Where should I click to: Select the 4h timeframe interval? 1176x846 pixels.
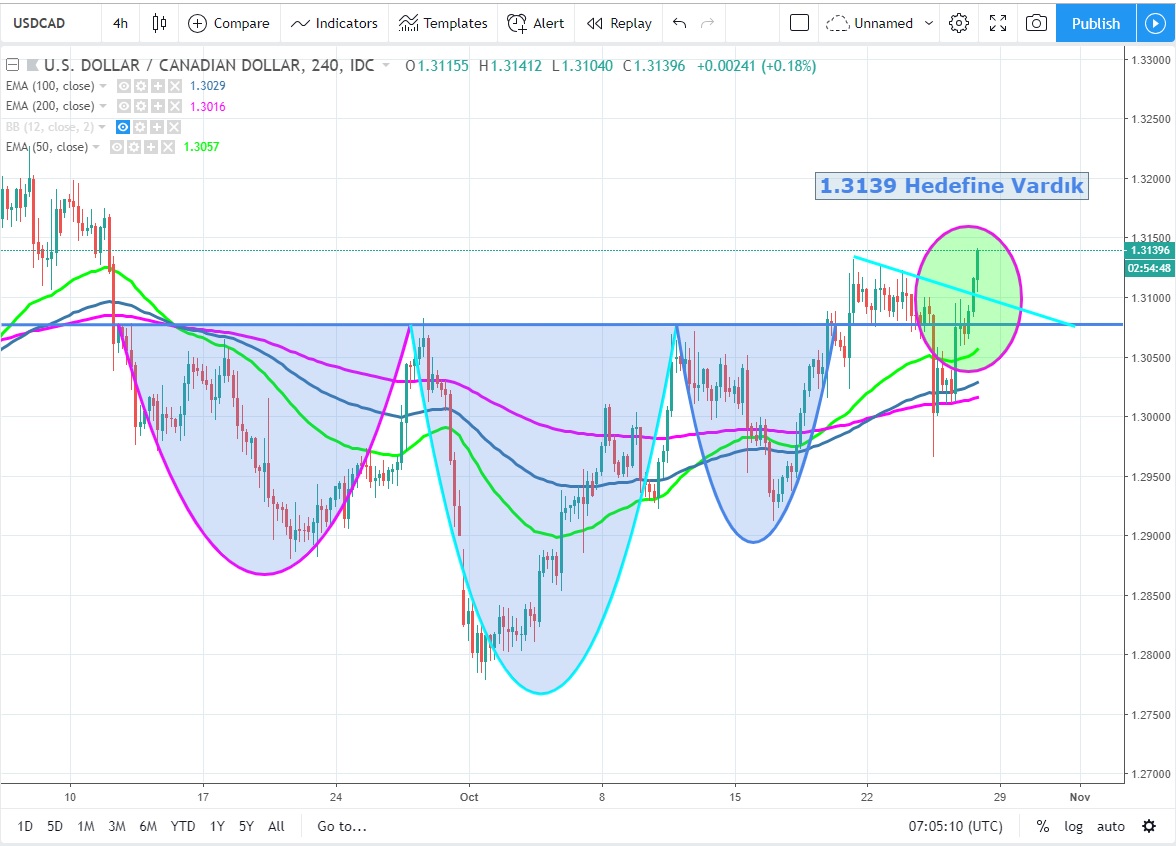coord(120,23)
